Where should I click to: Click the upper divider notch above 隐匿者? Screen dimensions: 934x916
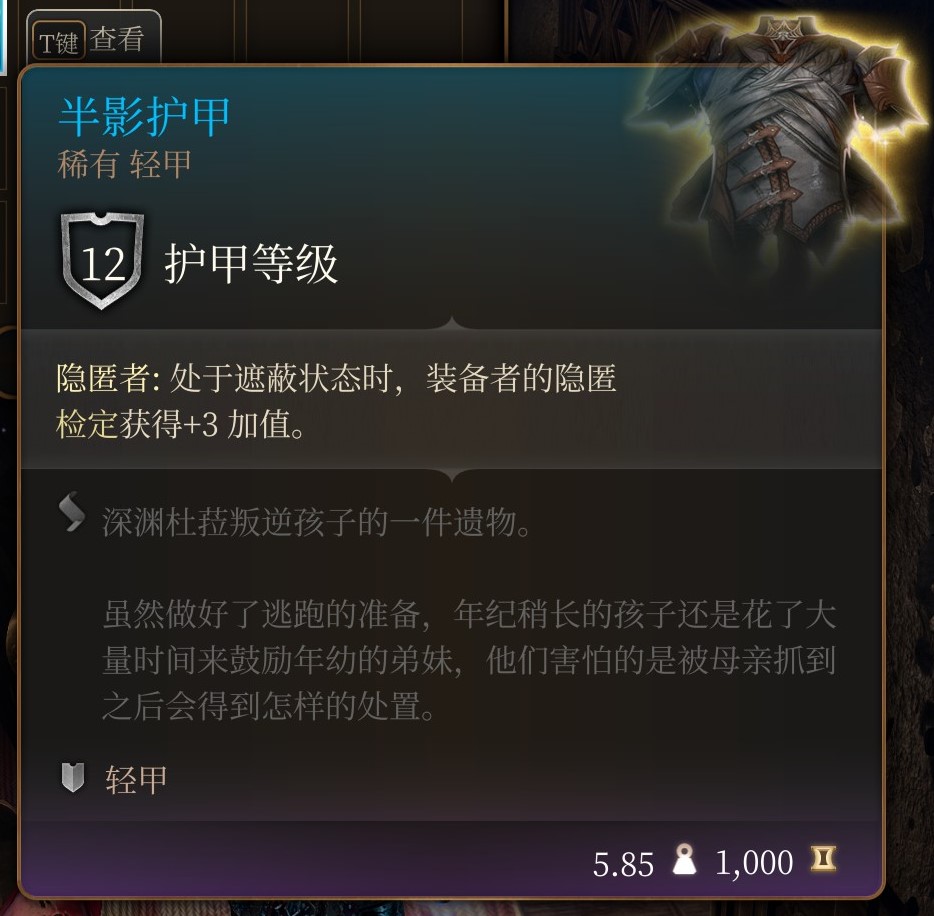point(452,323)
